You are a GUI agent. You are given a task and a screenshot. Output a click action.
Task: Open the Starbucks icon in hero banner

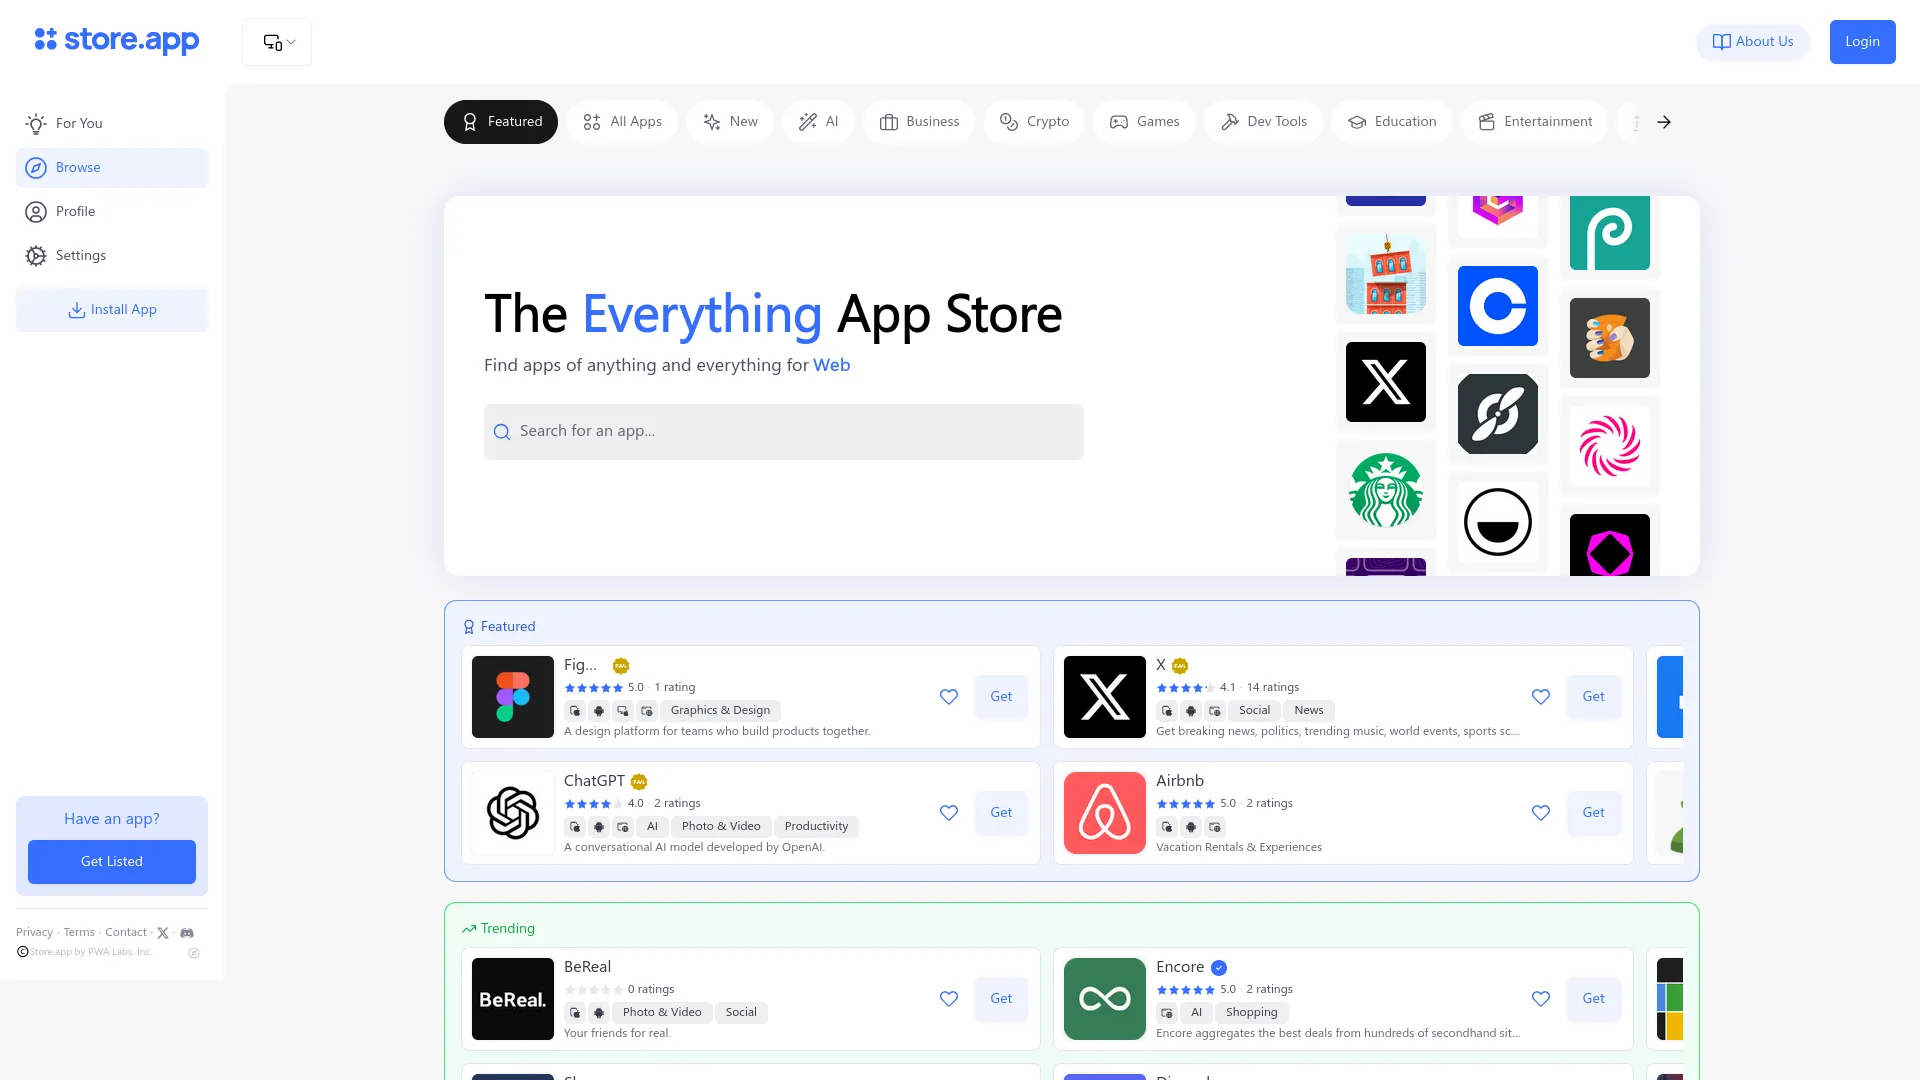[1386, 490]
